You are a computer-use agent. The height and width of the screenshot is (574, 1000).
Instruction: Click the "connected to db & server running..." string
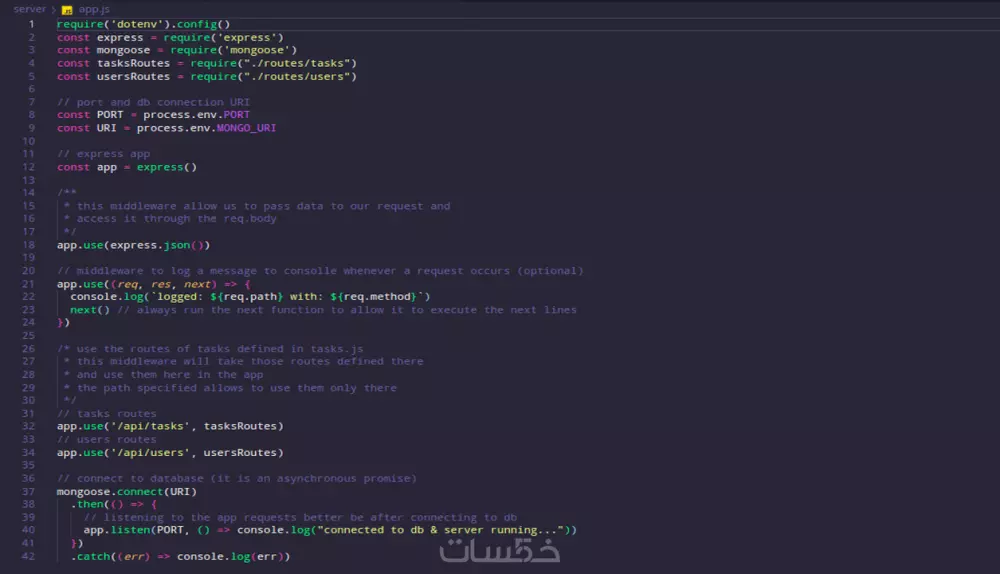click(x=441, y=530)
